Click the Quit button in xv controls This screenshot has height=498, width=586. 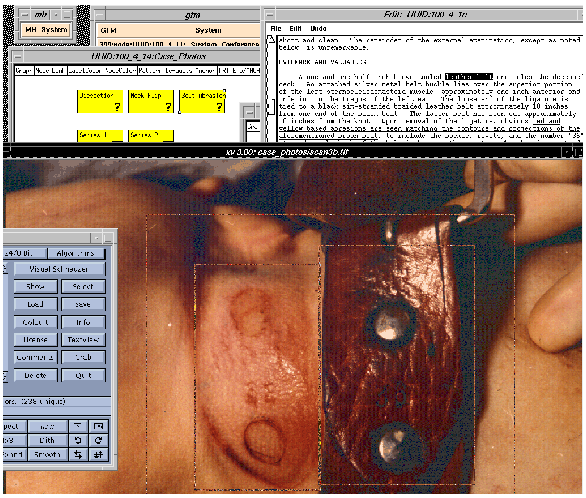pos(83,375)
